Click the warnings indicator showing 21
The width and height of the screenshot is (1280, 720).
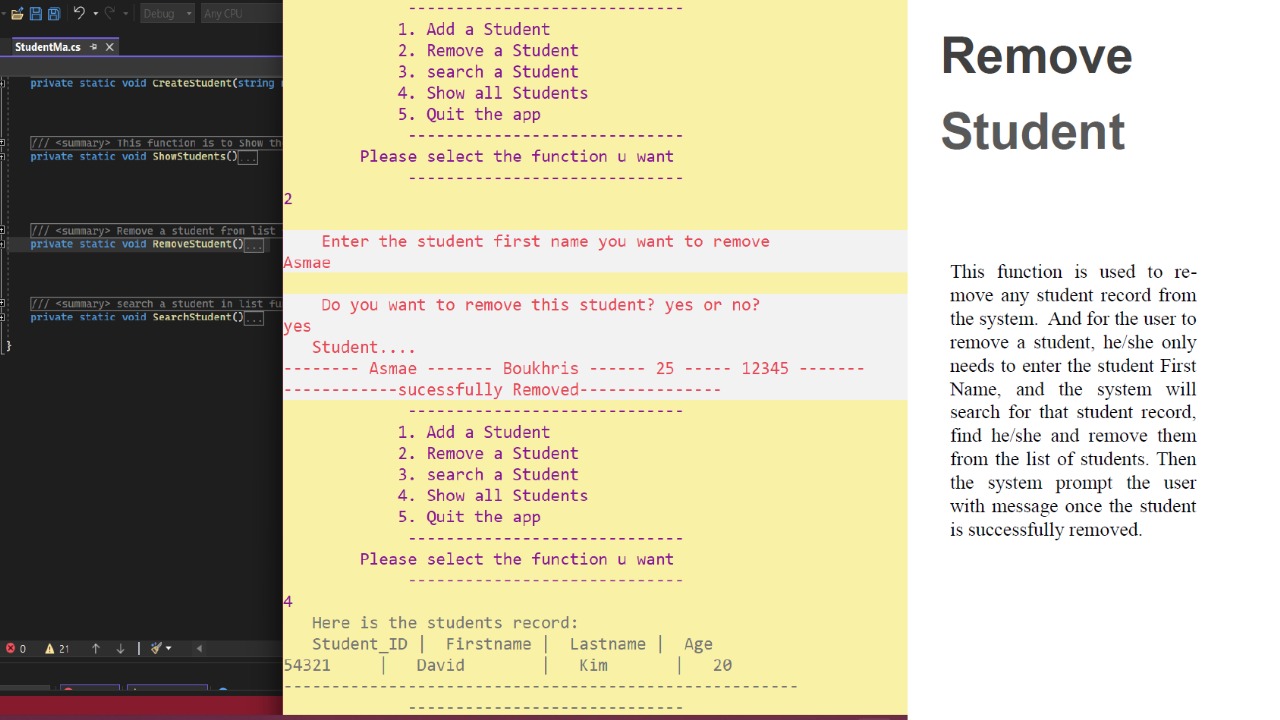(x=56, y=648)
